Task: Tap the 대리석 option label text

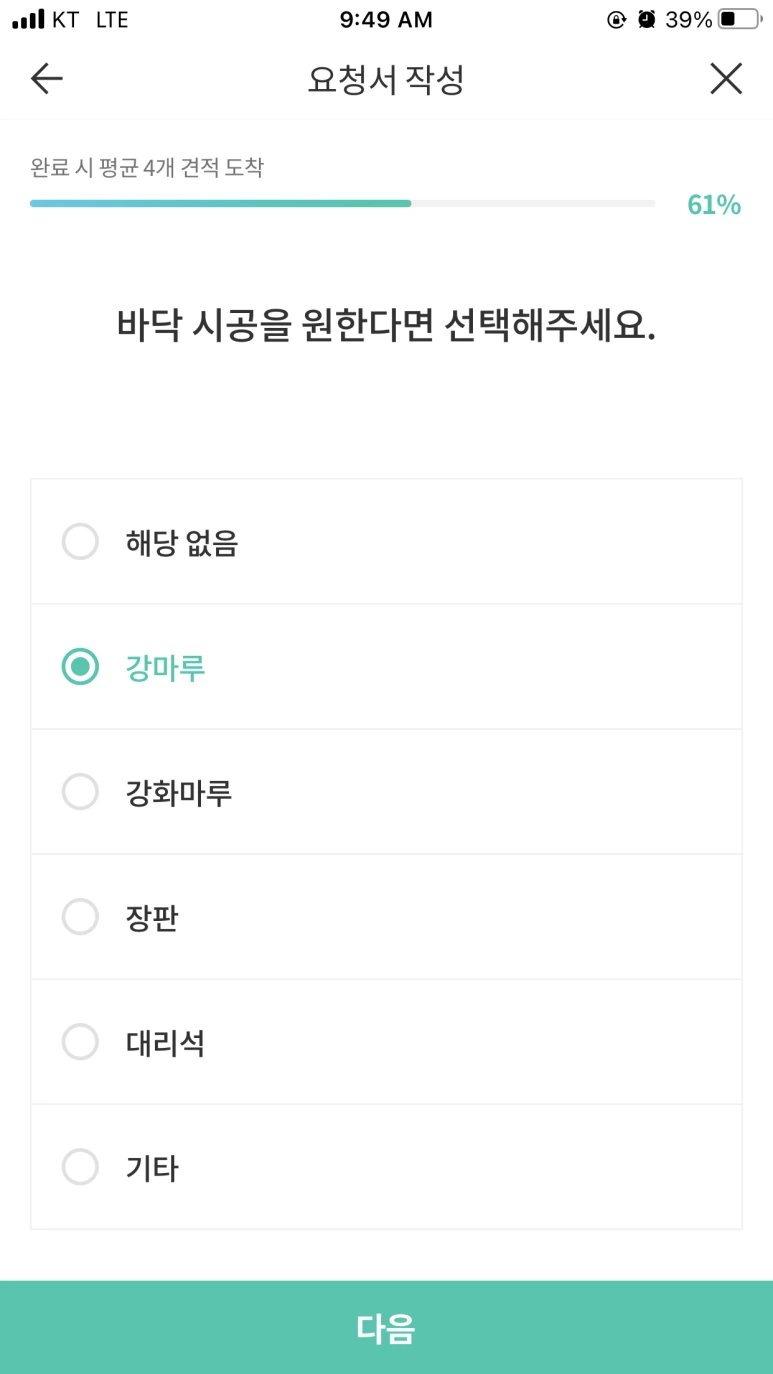Action: pyautogui.click(x=165, y=1043)
